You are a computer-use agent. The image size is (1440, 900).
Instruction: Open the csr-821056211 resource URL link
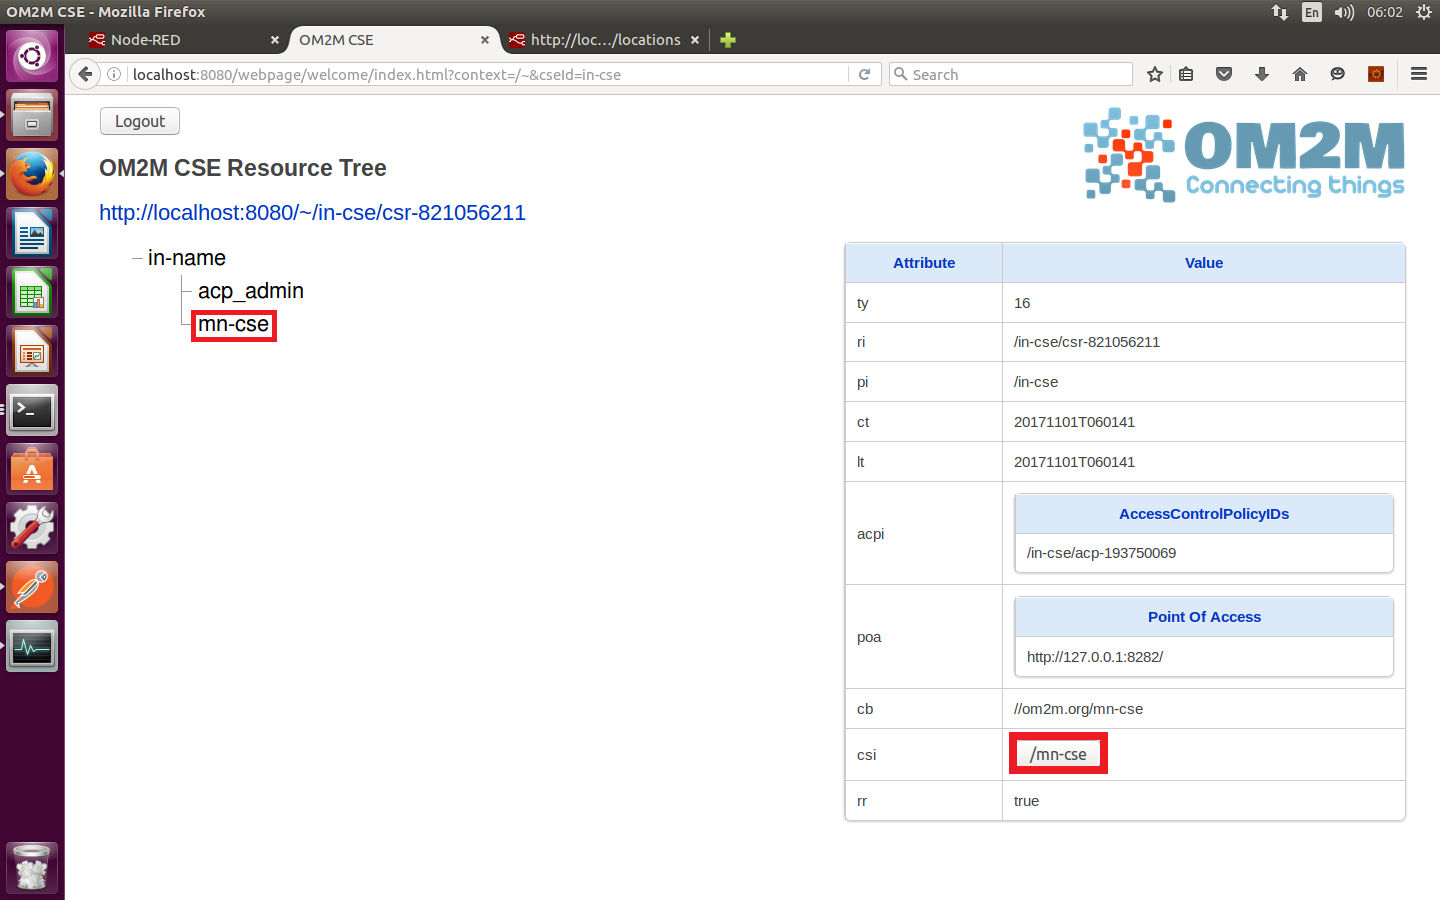coord(312,213)
